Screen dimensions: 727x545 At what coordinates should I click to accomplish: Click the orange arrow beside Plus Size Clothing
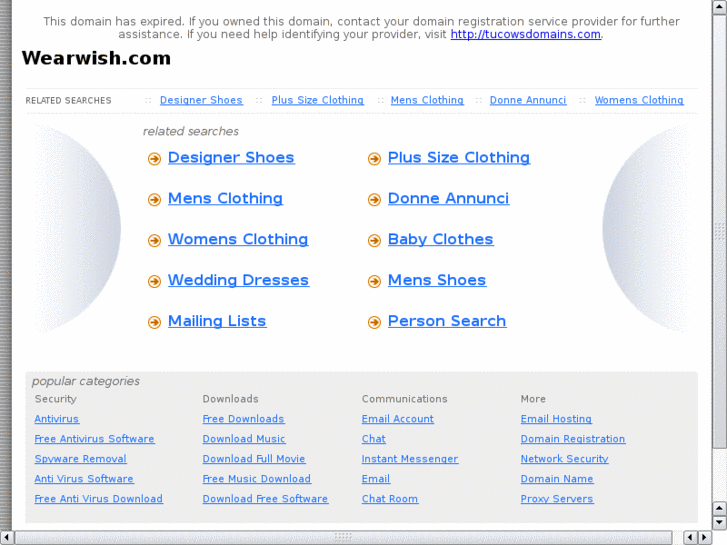[x=374, y=159]
